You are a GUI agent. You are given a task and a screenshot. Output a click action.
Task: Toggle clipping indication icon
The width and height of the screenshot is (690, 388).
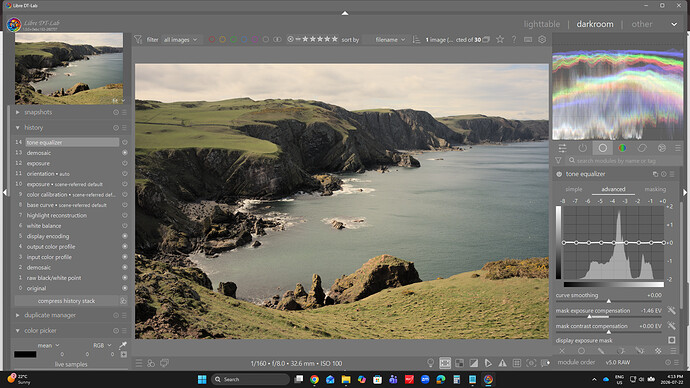[473, 363]
